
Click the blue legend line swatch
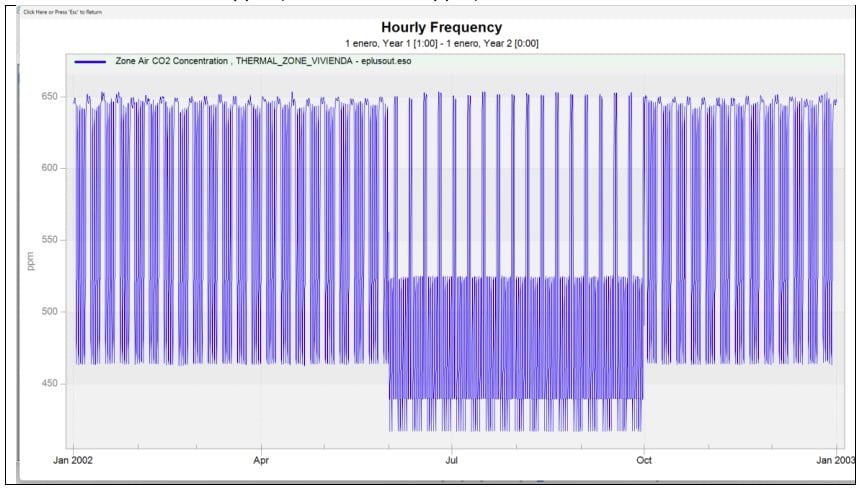pos(90,62)
